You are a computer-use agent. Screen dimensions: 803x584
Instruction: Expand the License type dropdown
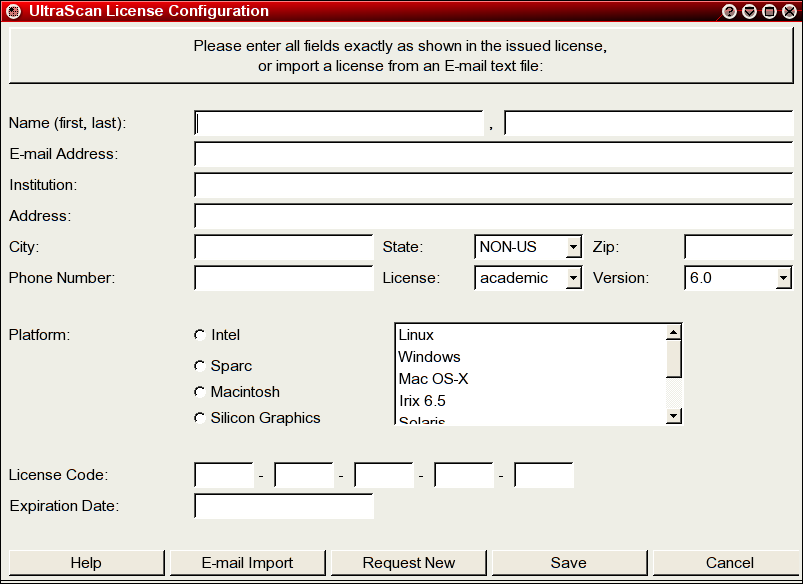click(527, 278)
